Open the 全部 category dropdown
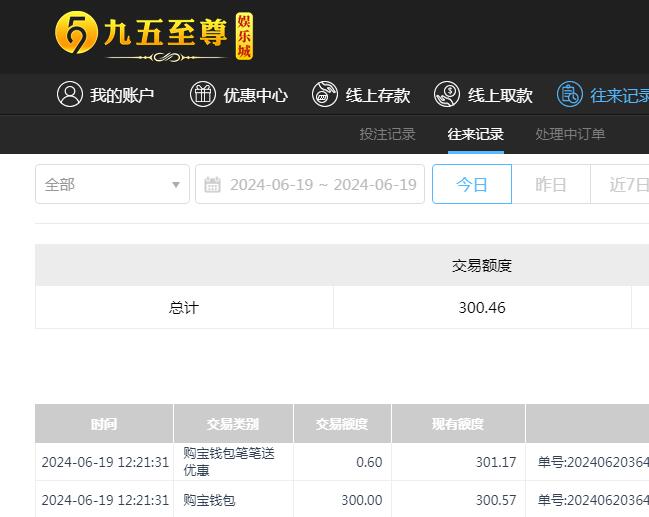This screenshot has width=649, height=517. coord(112,184)
